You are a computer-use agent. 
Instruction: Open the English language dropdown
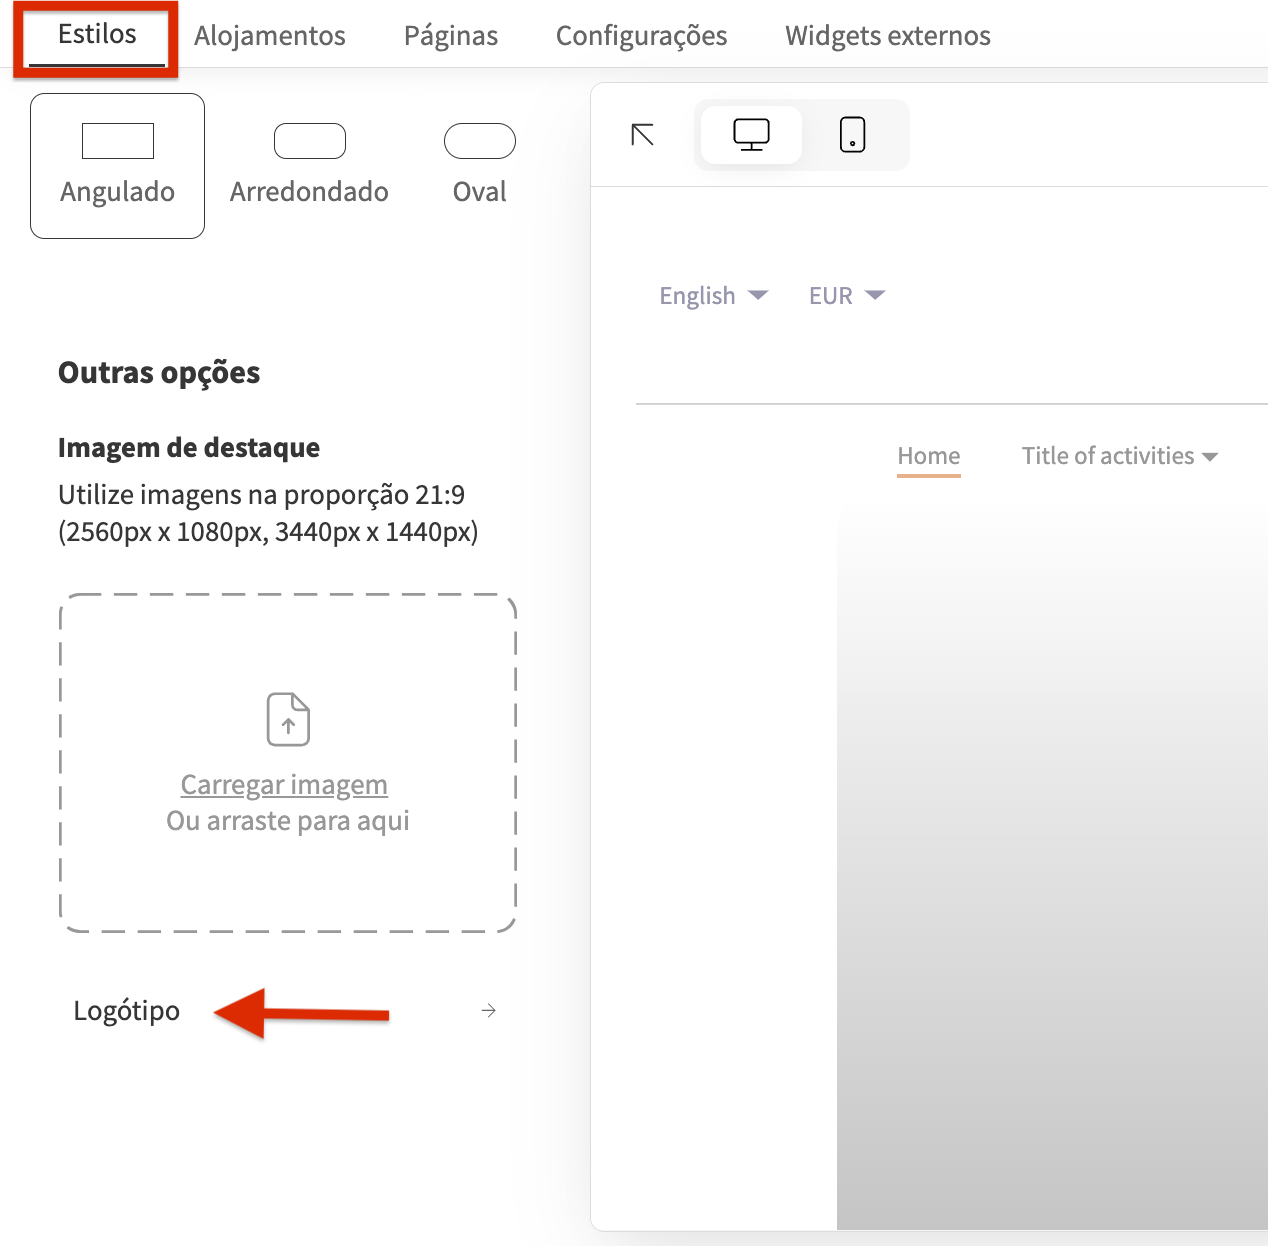point(714,295)
